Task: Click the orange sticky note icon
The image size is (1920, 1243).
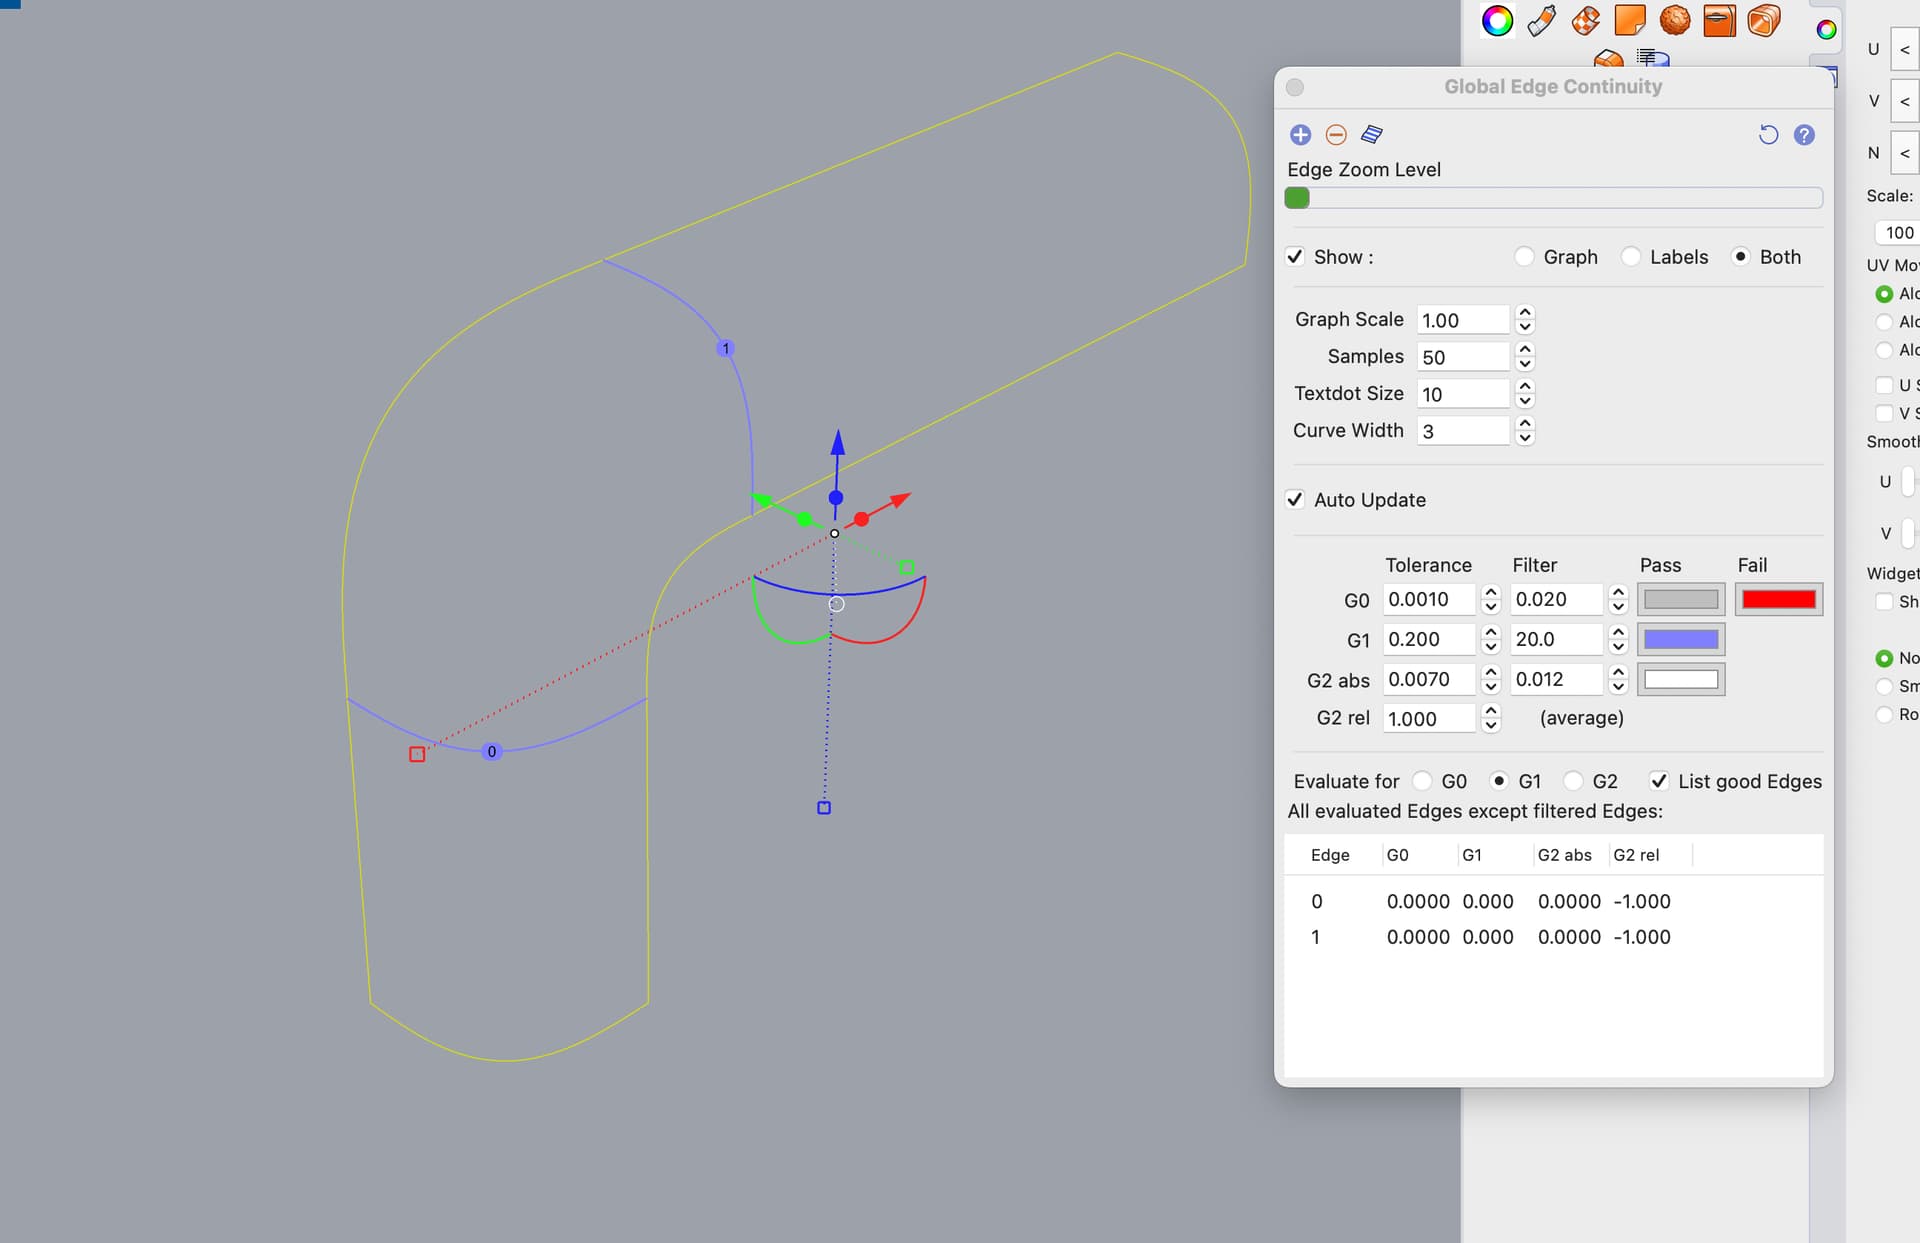Action: pos(1630,20)
